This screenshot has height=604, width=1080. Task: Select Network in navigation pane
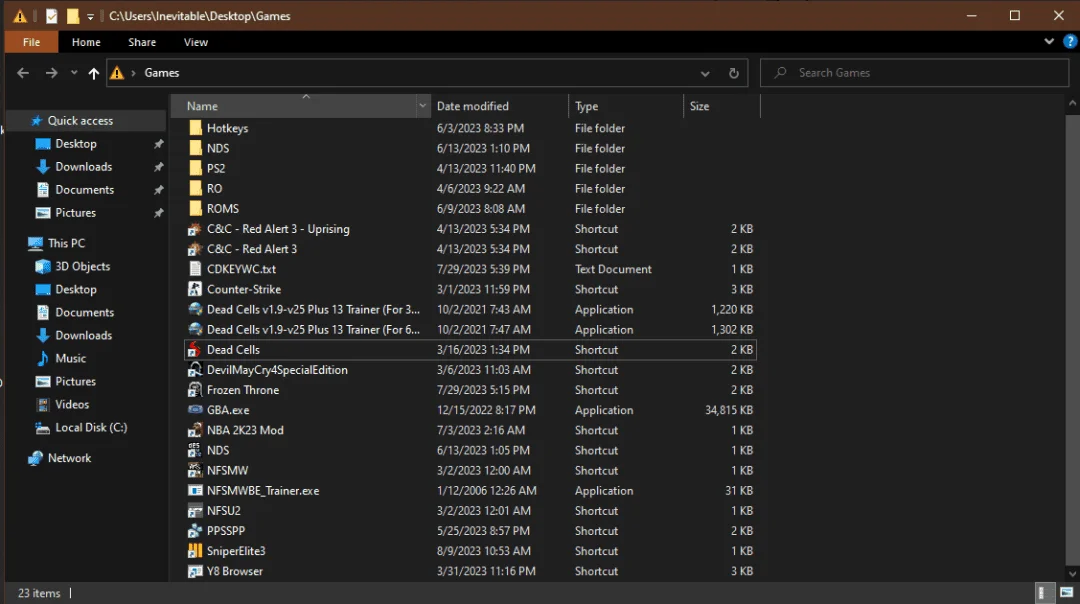(69, 458)
